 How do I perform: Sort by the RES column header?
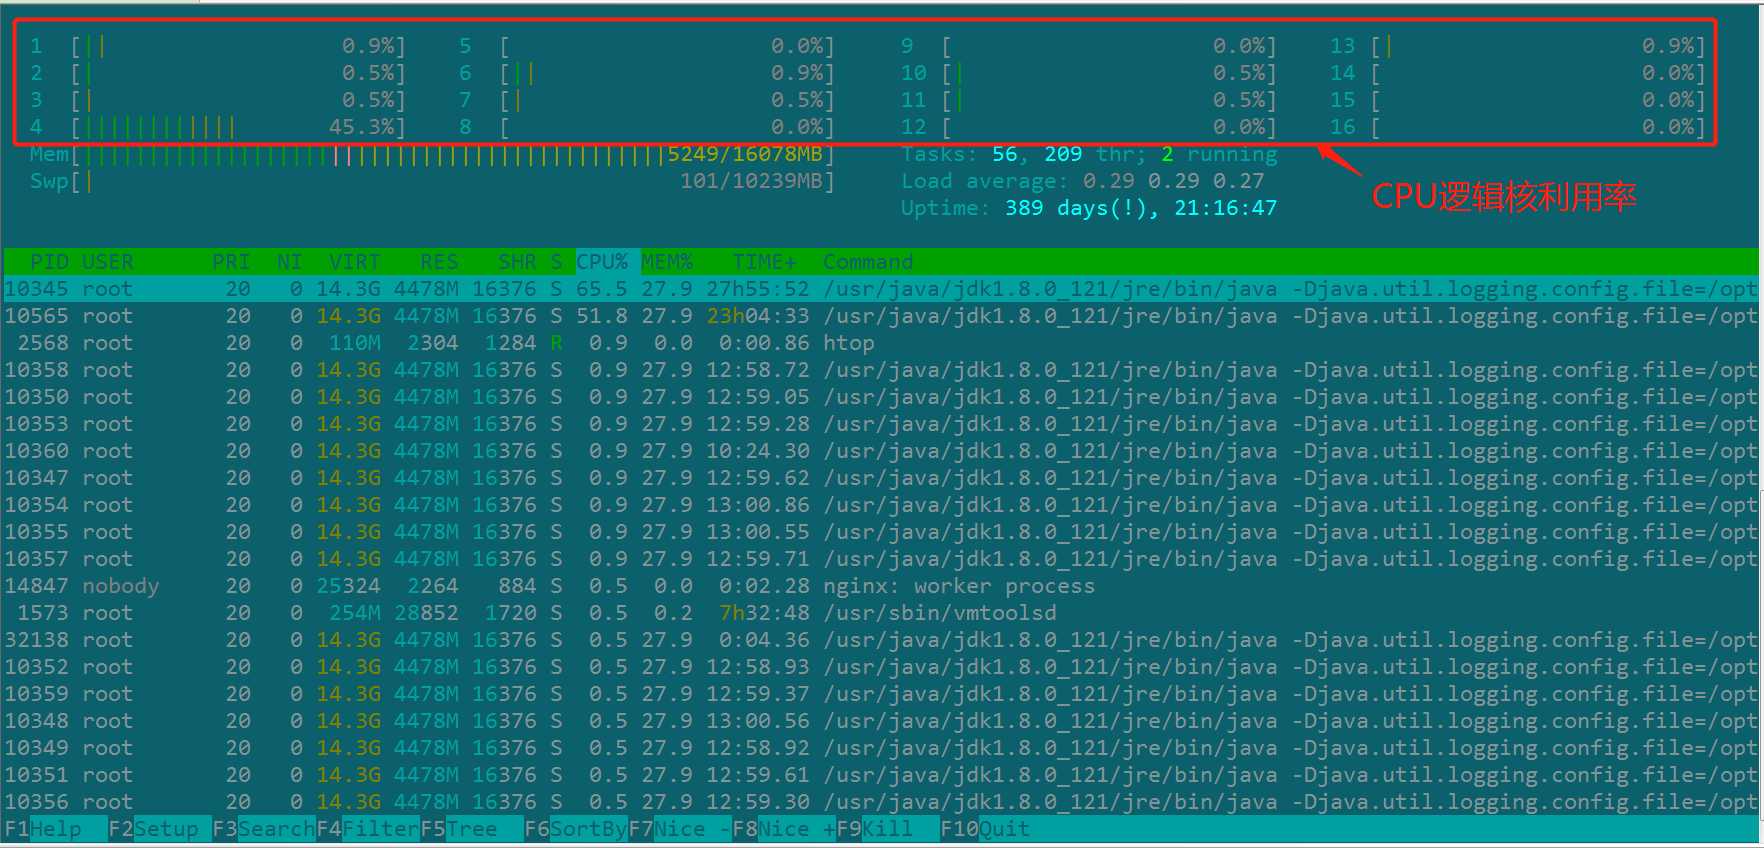click(439, 262)
